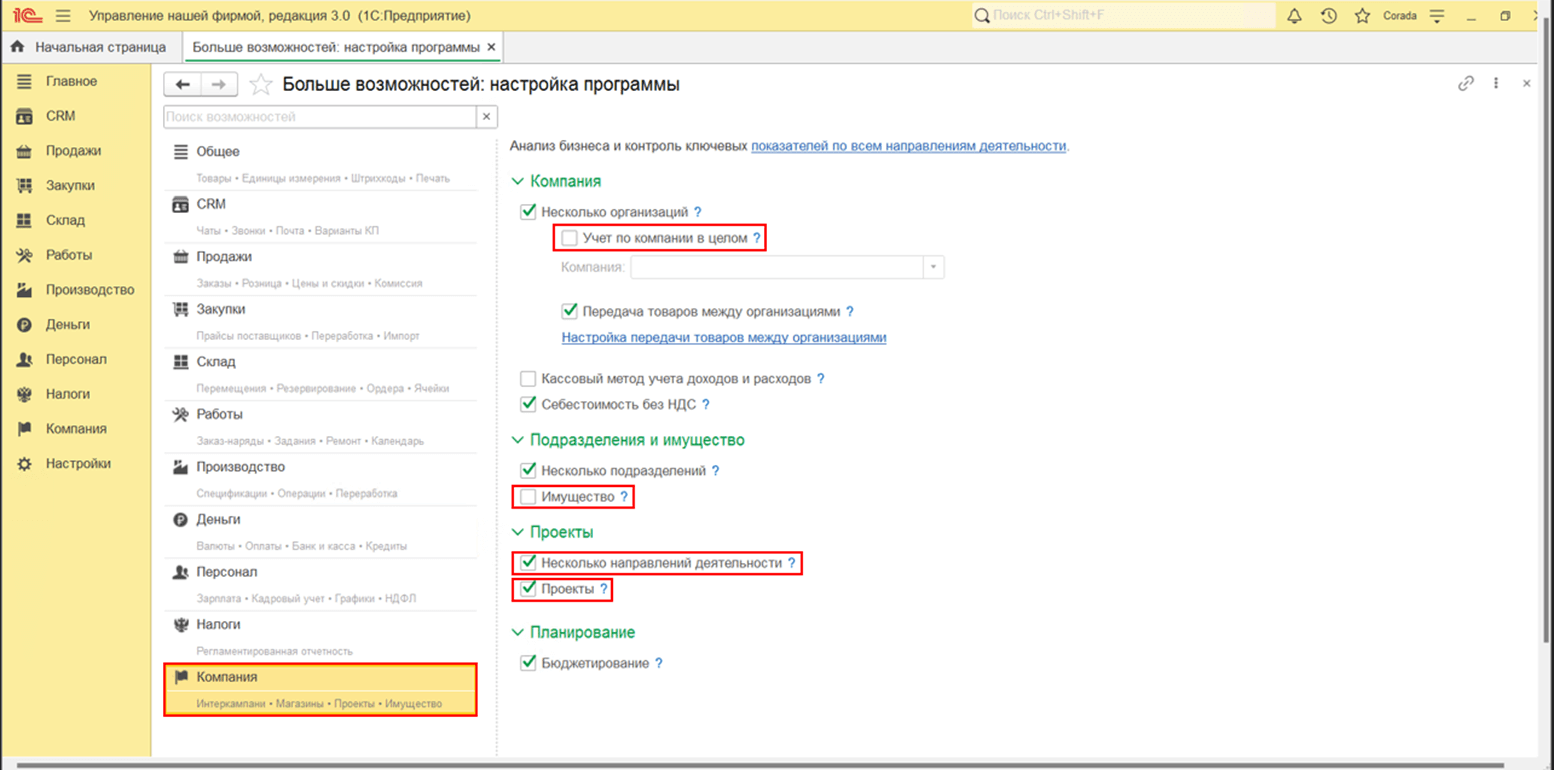
Task: Open the Налоги section icon
Action: pos(25,393)
